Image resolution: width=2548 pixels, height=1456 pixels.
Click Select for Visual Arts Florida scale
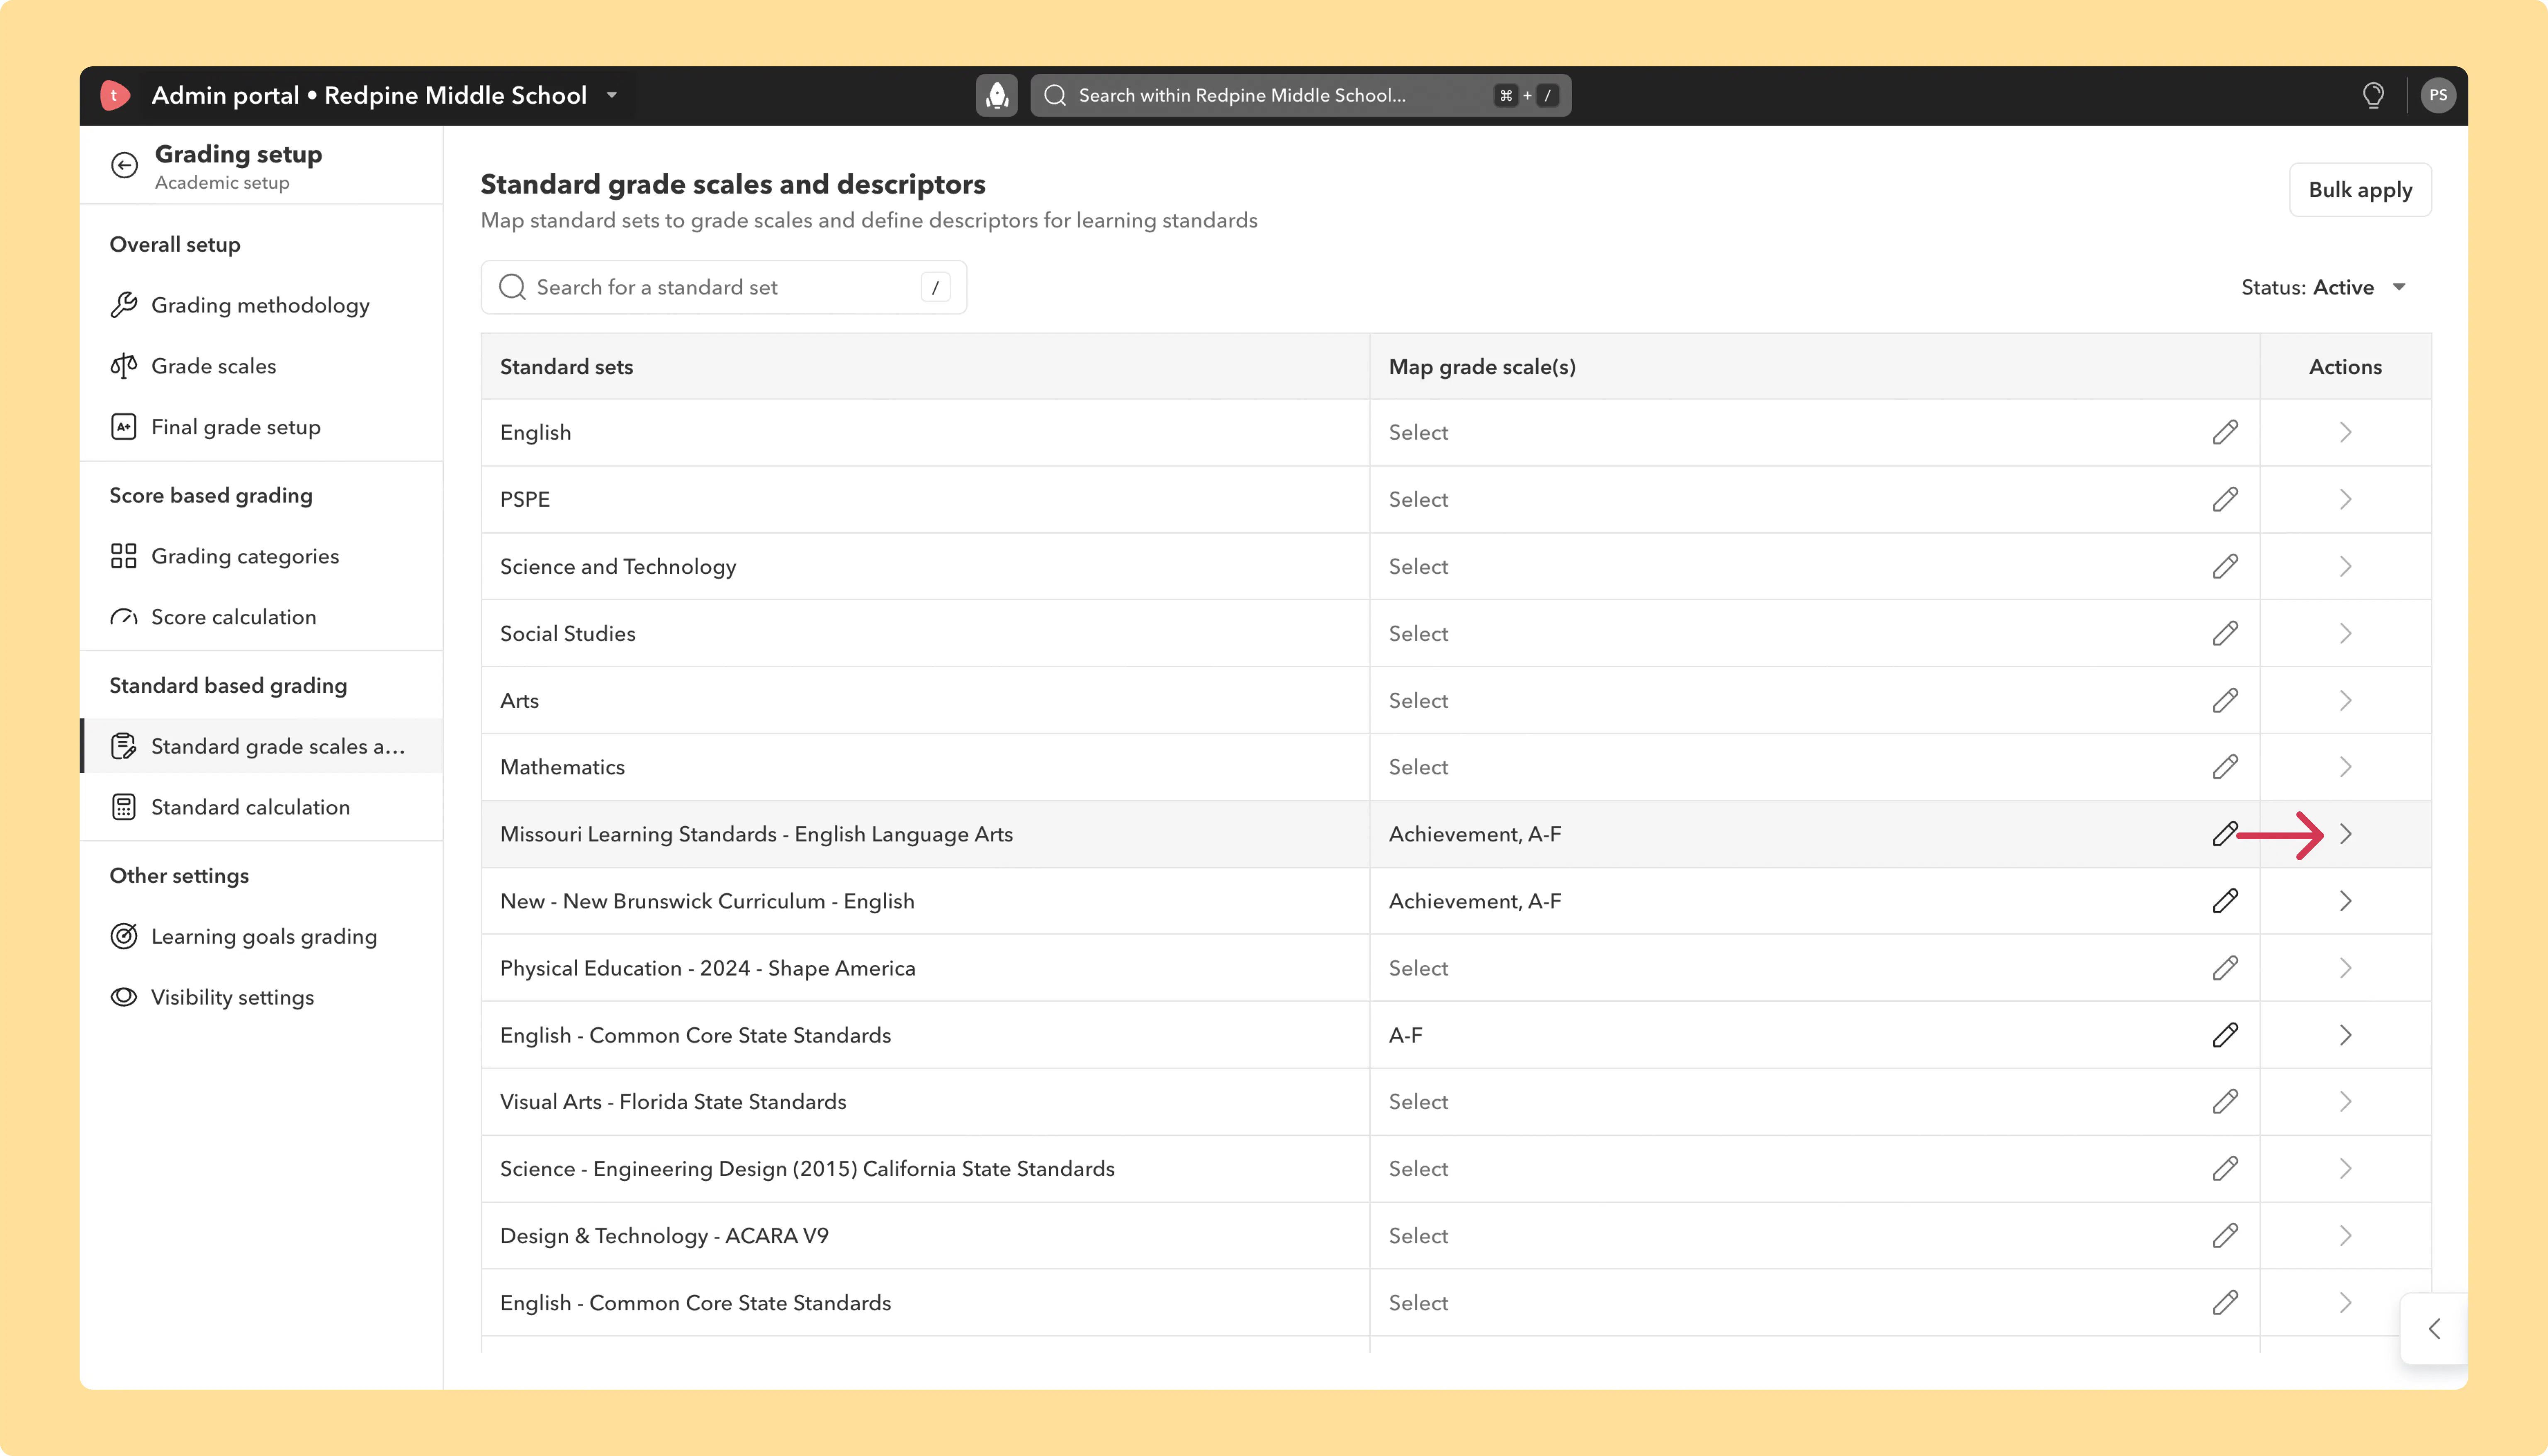pyautogui.click(x=1418, y=1101)
